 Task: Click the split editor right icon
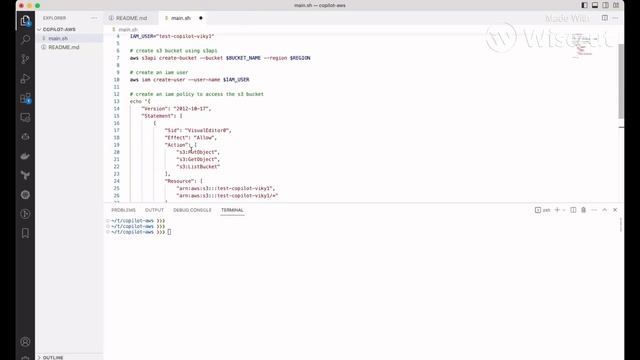[604, 18]
